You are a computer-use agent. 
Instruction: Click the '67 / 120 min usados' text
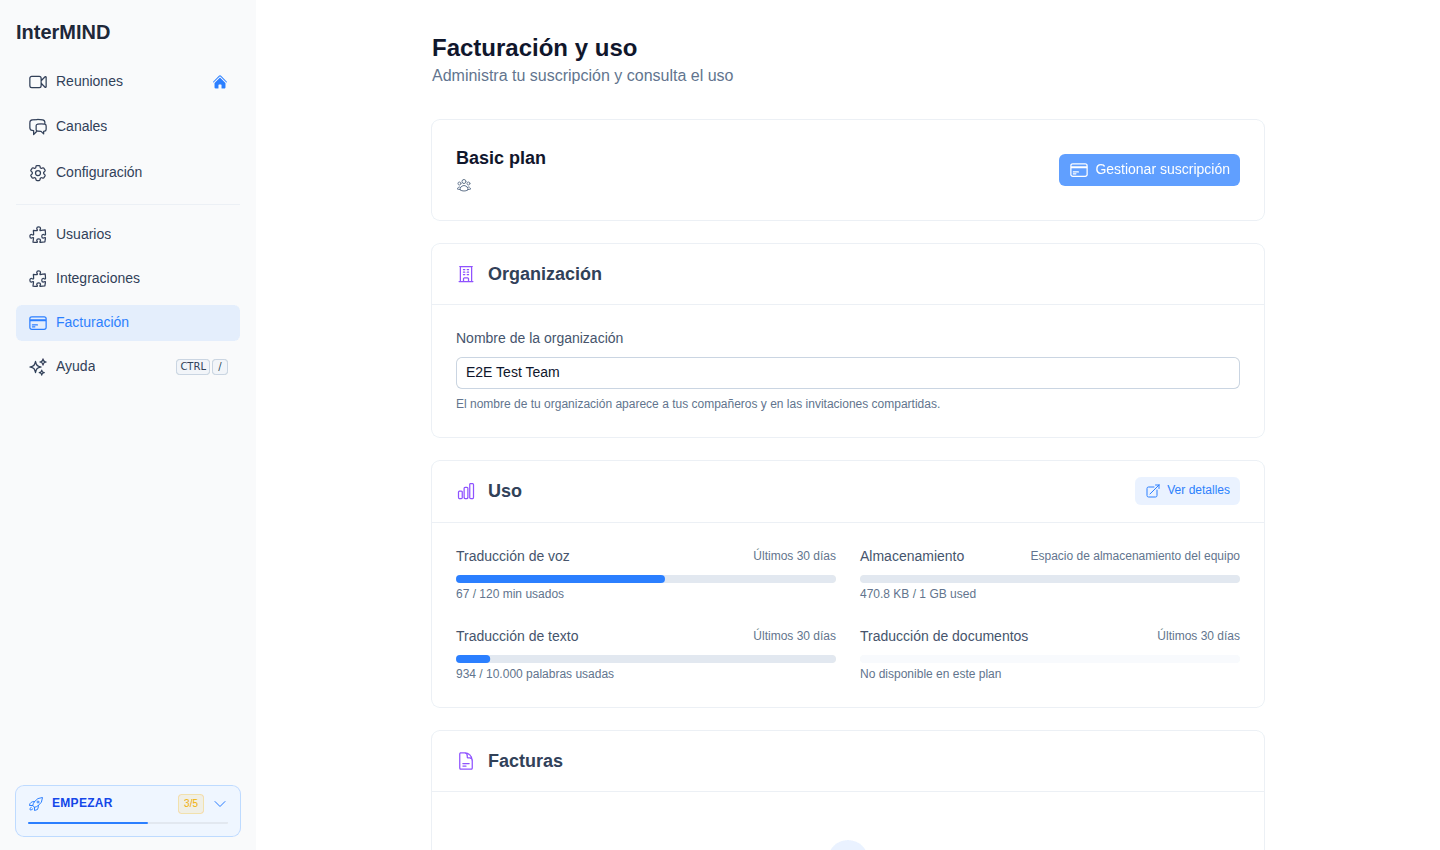pyautogui.click(x=510, y=594)
